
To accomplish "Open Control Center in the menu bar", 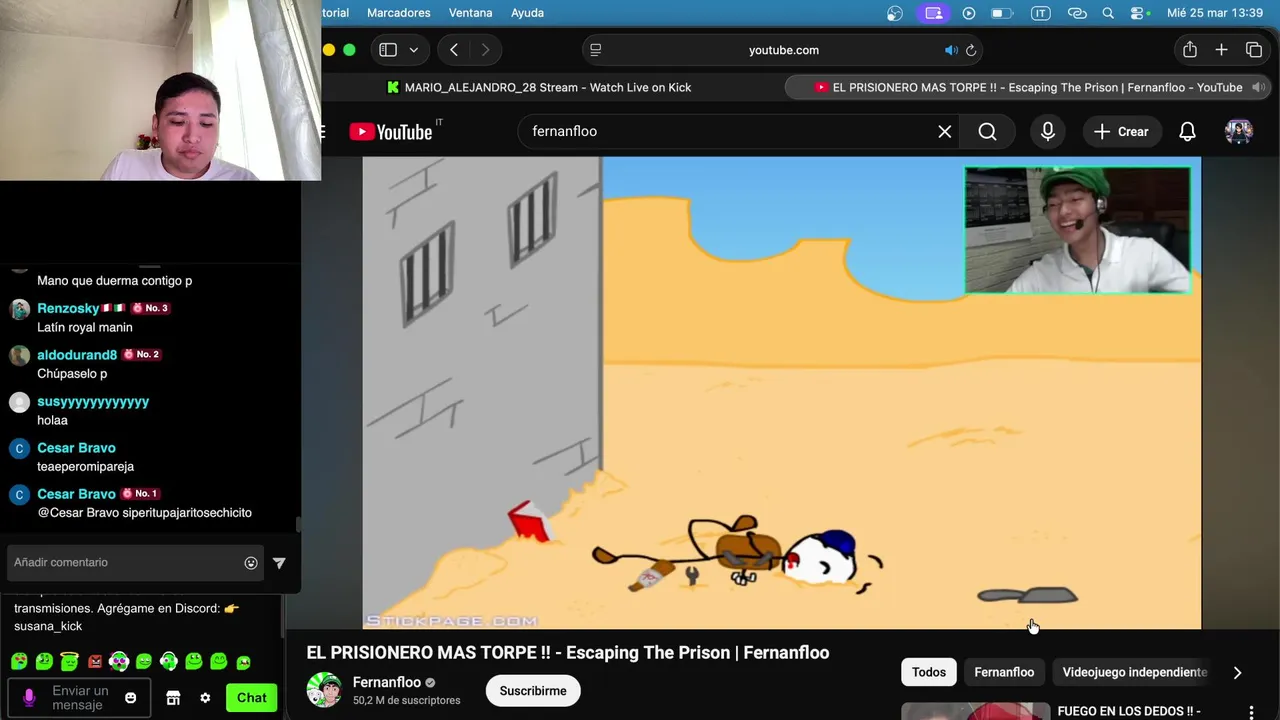I will (1138, 13).
